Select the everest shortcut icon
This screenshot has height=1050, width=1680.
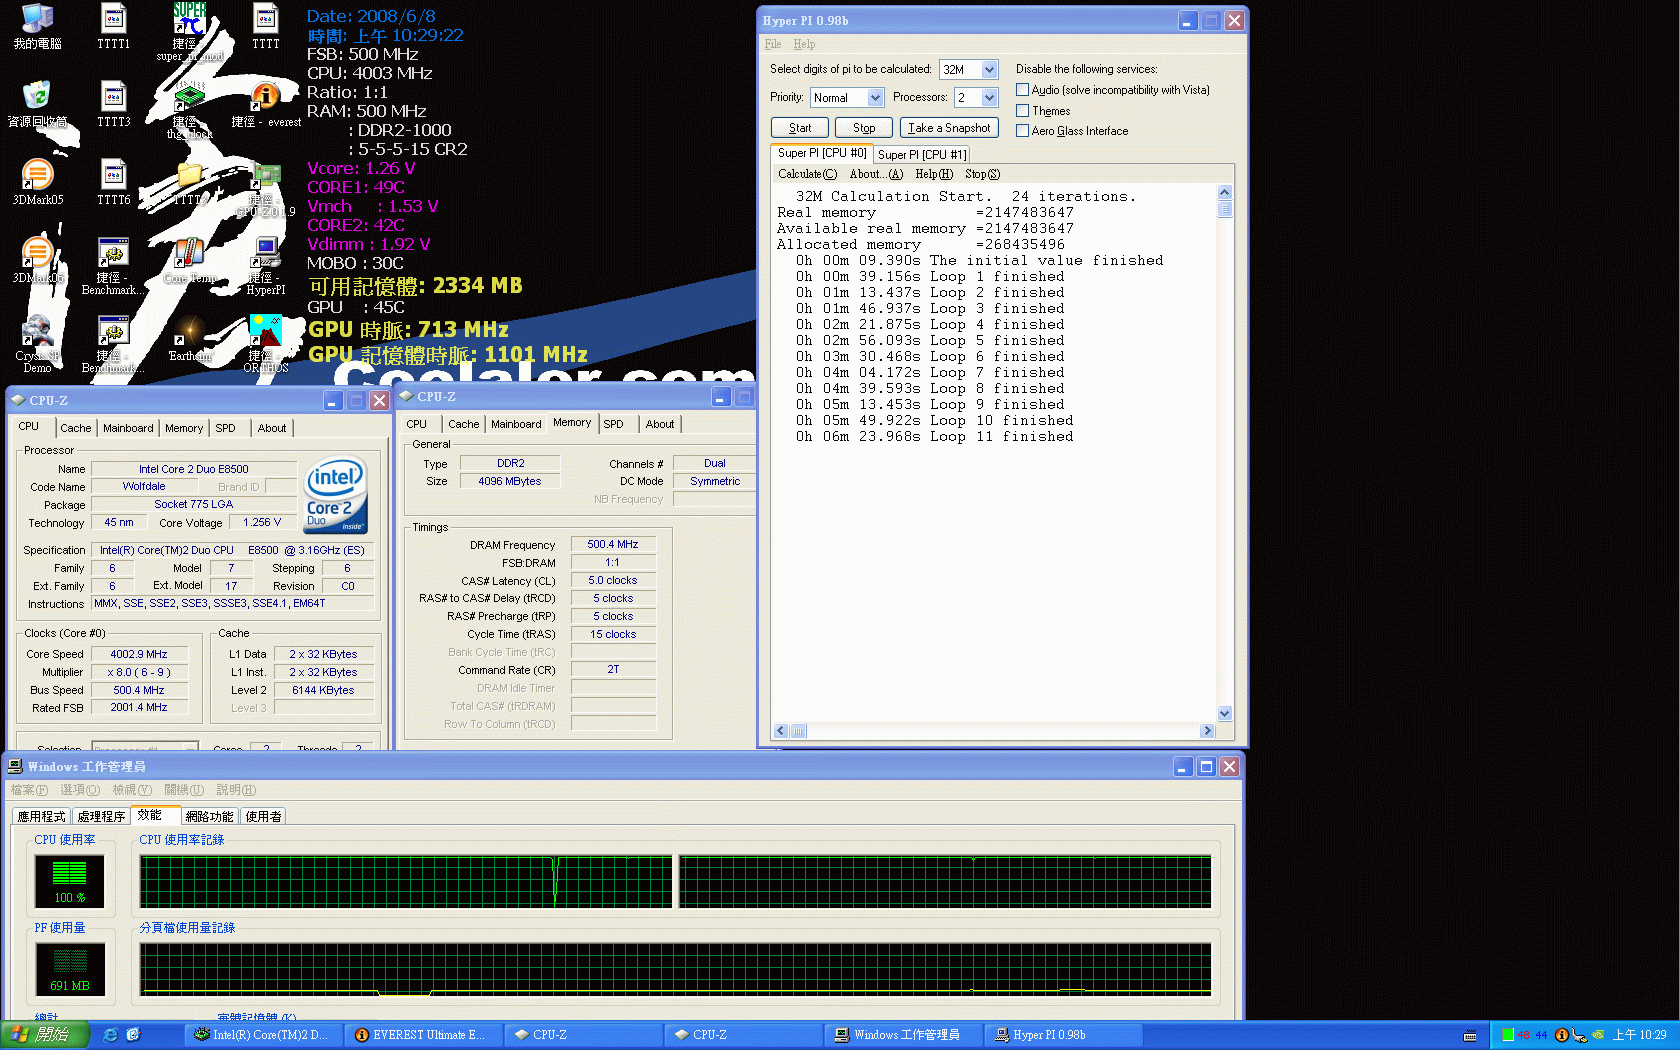tap(265, 104)
